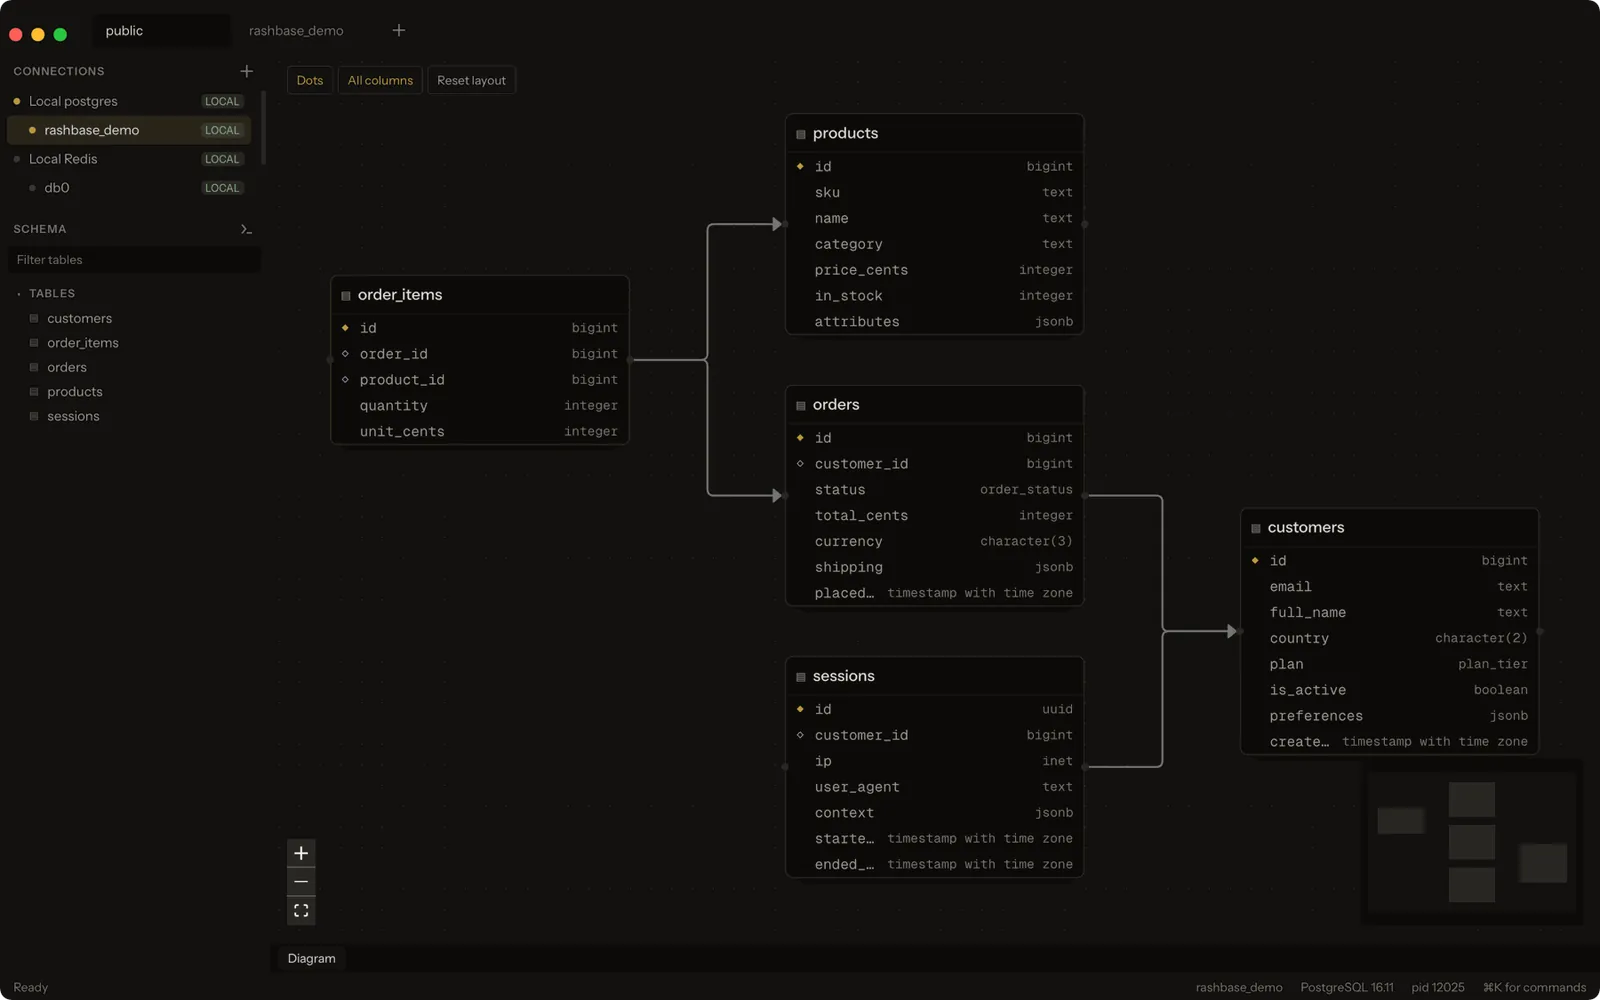Select the sku column in products
Image resolution: width=1600 pixels, height=1000 pixels.
[x=935, y=192]
